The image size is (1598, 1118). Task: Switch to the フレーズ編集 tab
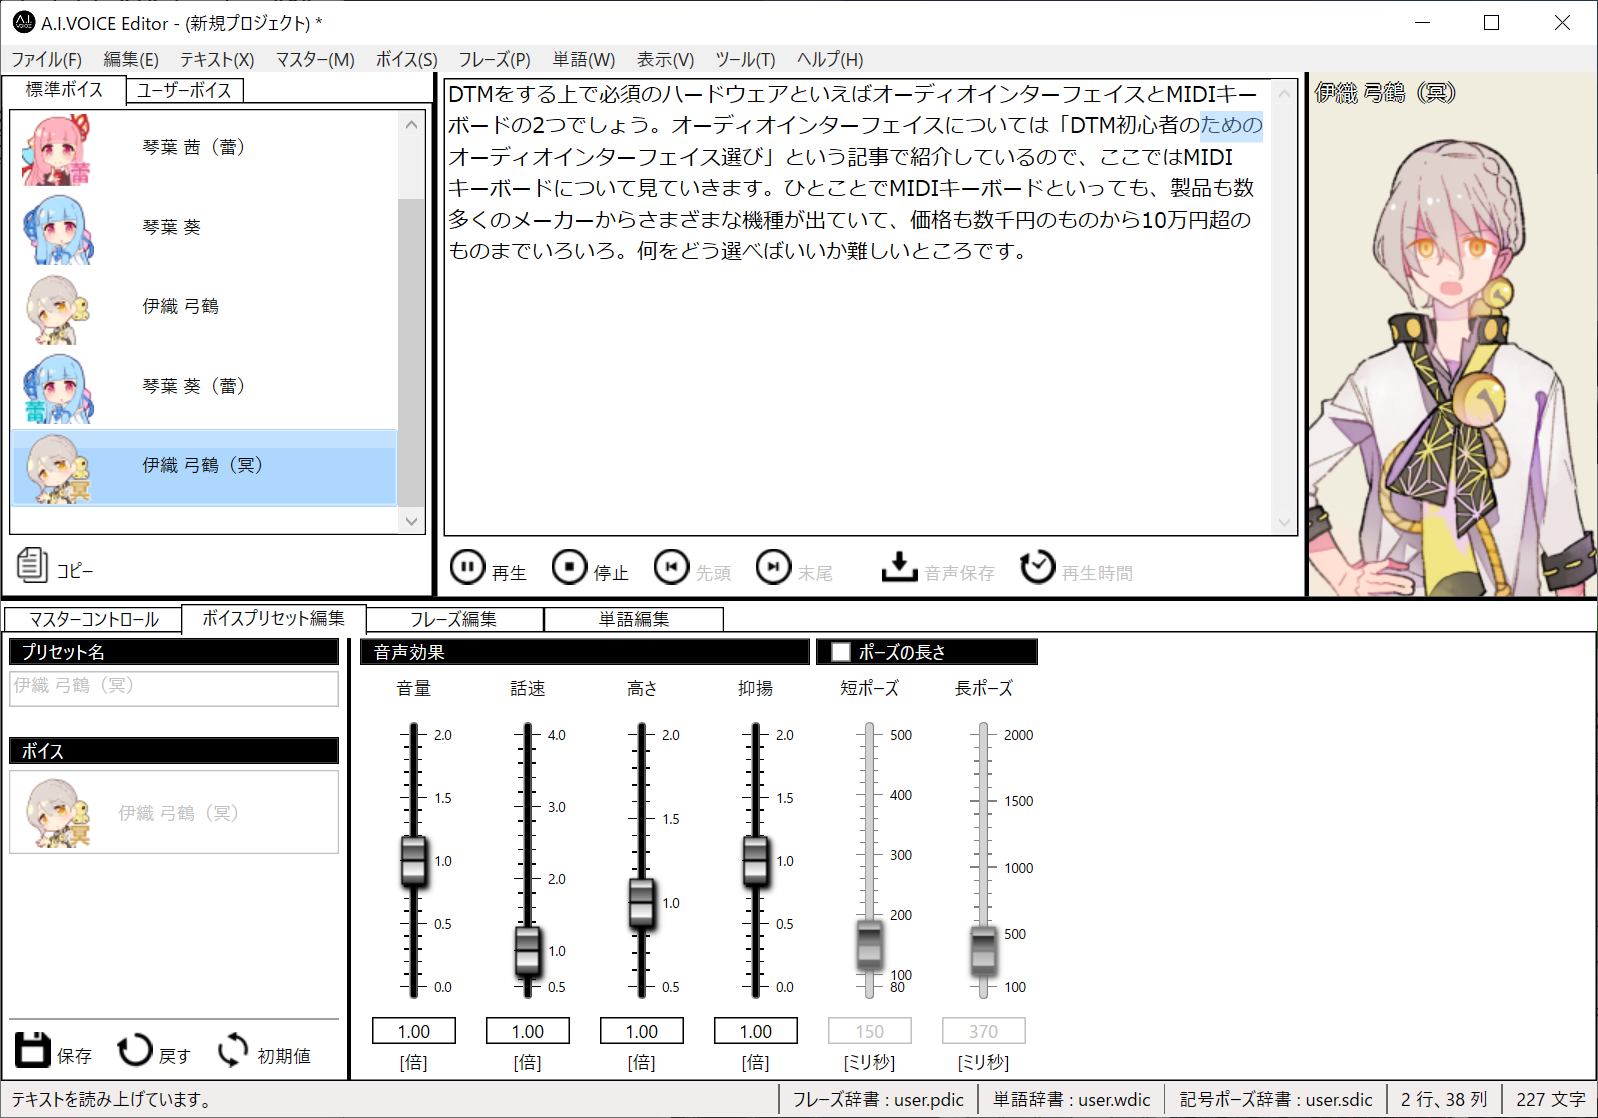454,619
